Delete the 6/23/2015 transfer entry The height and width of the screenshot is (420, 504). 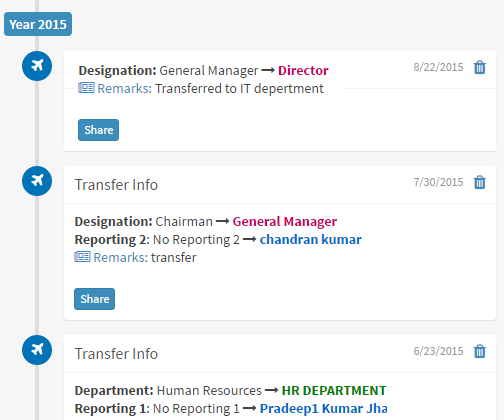pyautogui.click(x=480, y=351)
